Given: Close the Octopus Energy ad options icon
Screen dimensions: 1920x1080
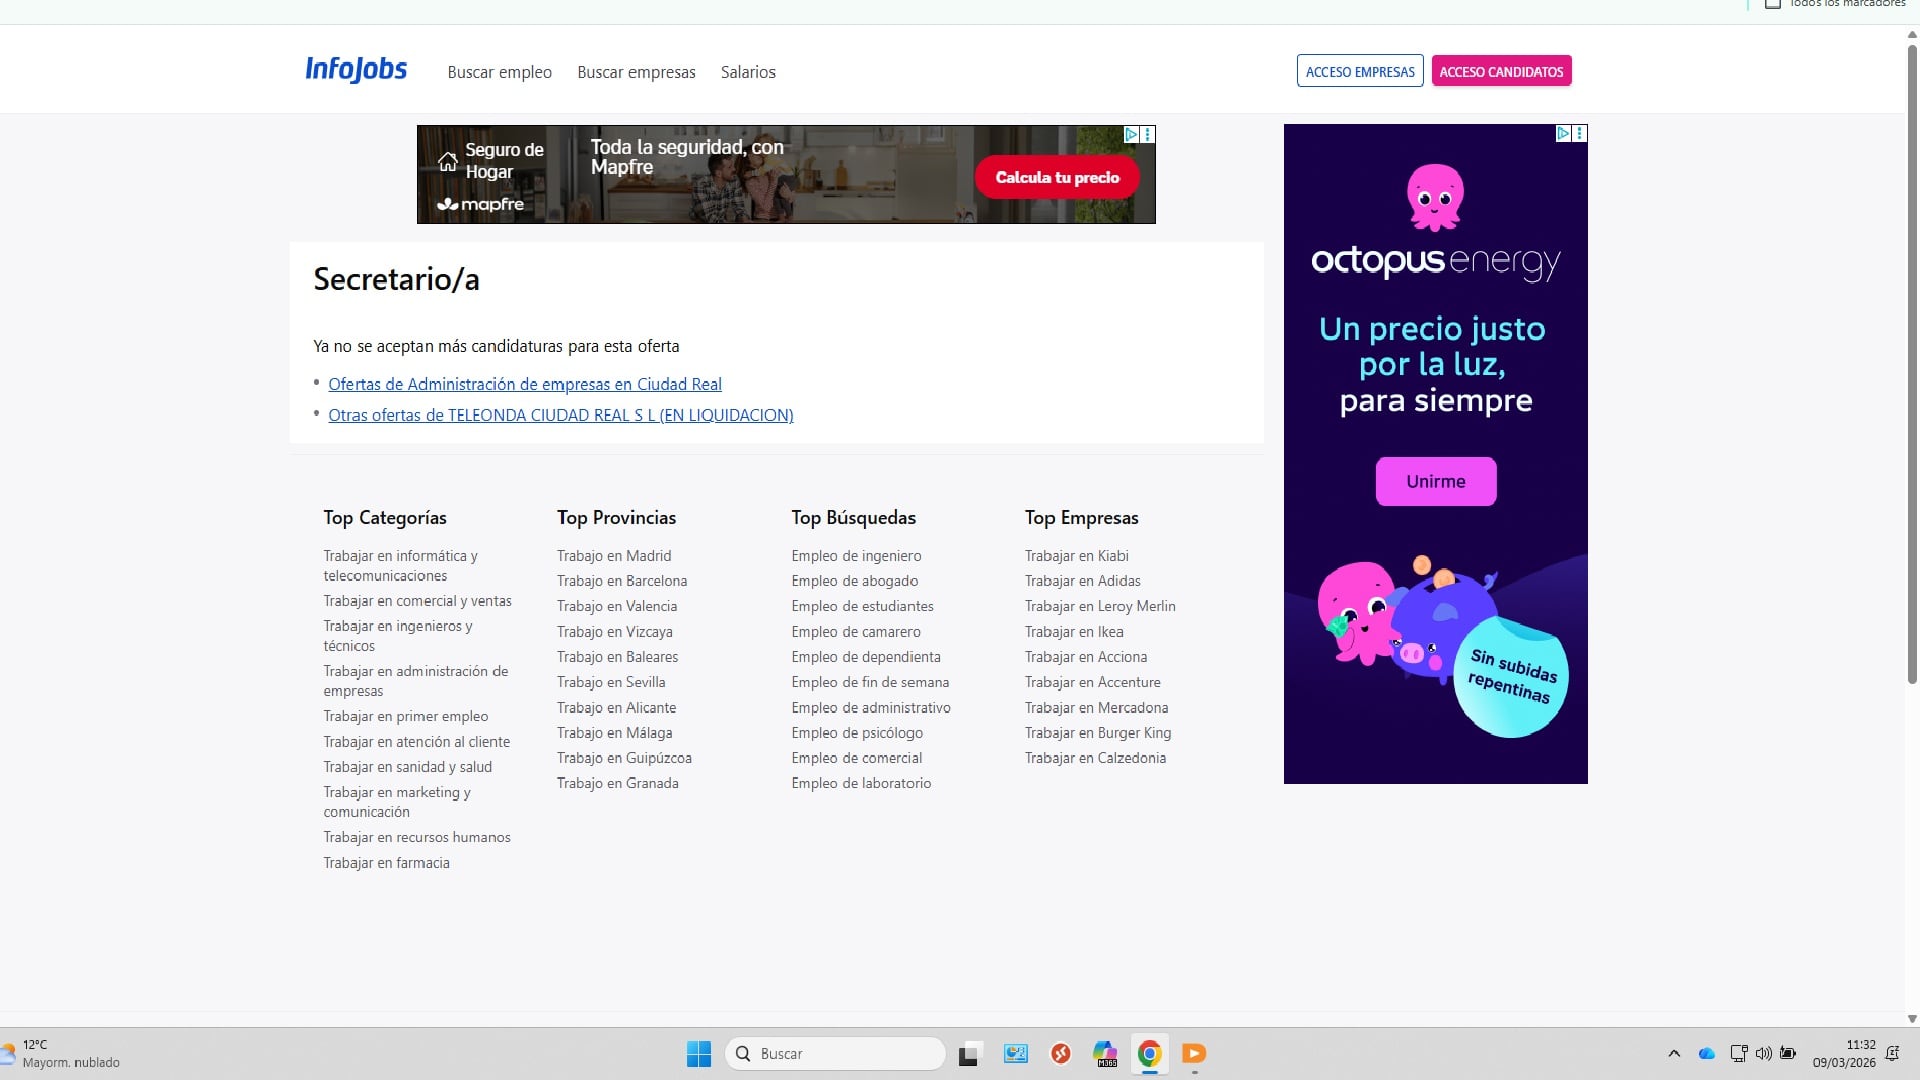Looking at the screenshot, I should [x=1580, y=133].
